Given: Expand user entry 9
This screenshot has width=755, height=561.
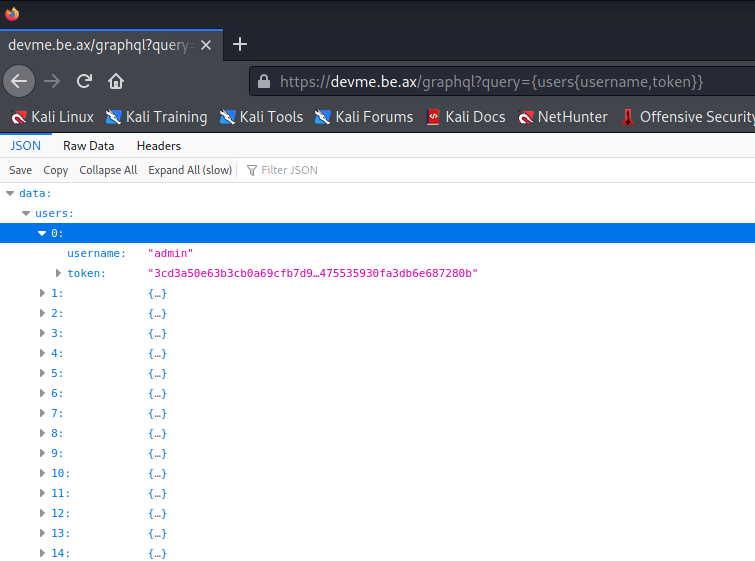Looking at the screenshot, I should click(x=42, y=453).
